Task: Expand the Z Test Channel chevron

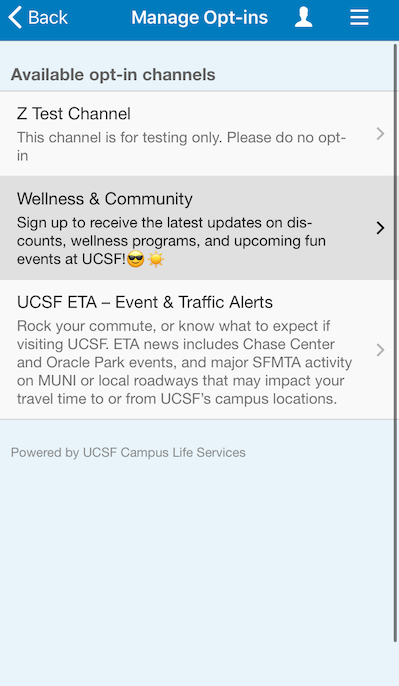Action: pos(380,134)
